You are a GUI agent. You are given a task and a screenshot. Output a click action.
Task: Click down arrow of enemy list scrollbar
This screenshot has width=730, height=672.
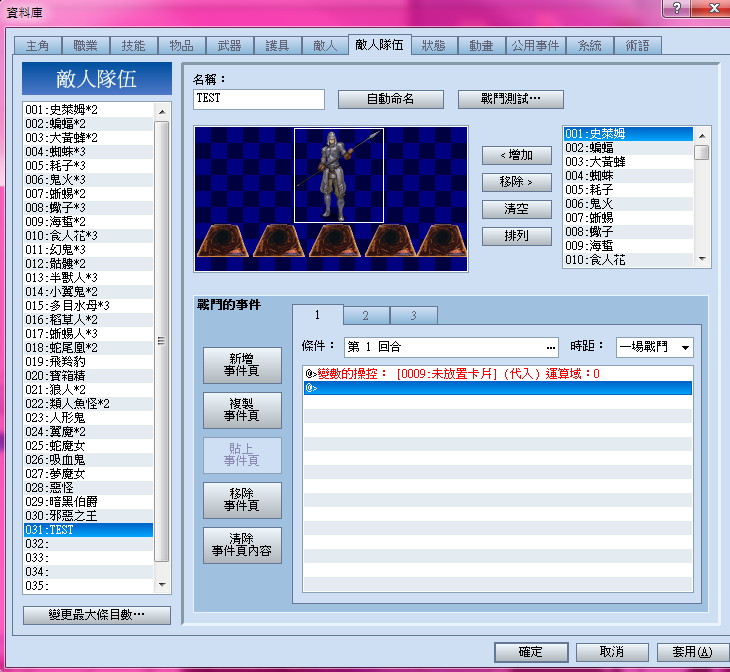pos(702,259)
